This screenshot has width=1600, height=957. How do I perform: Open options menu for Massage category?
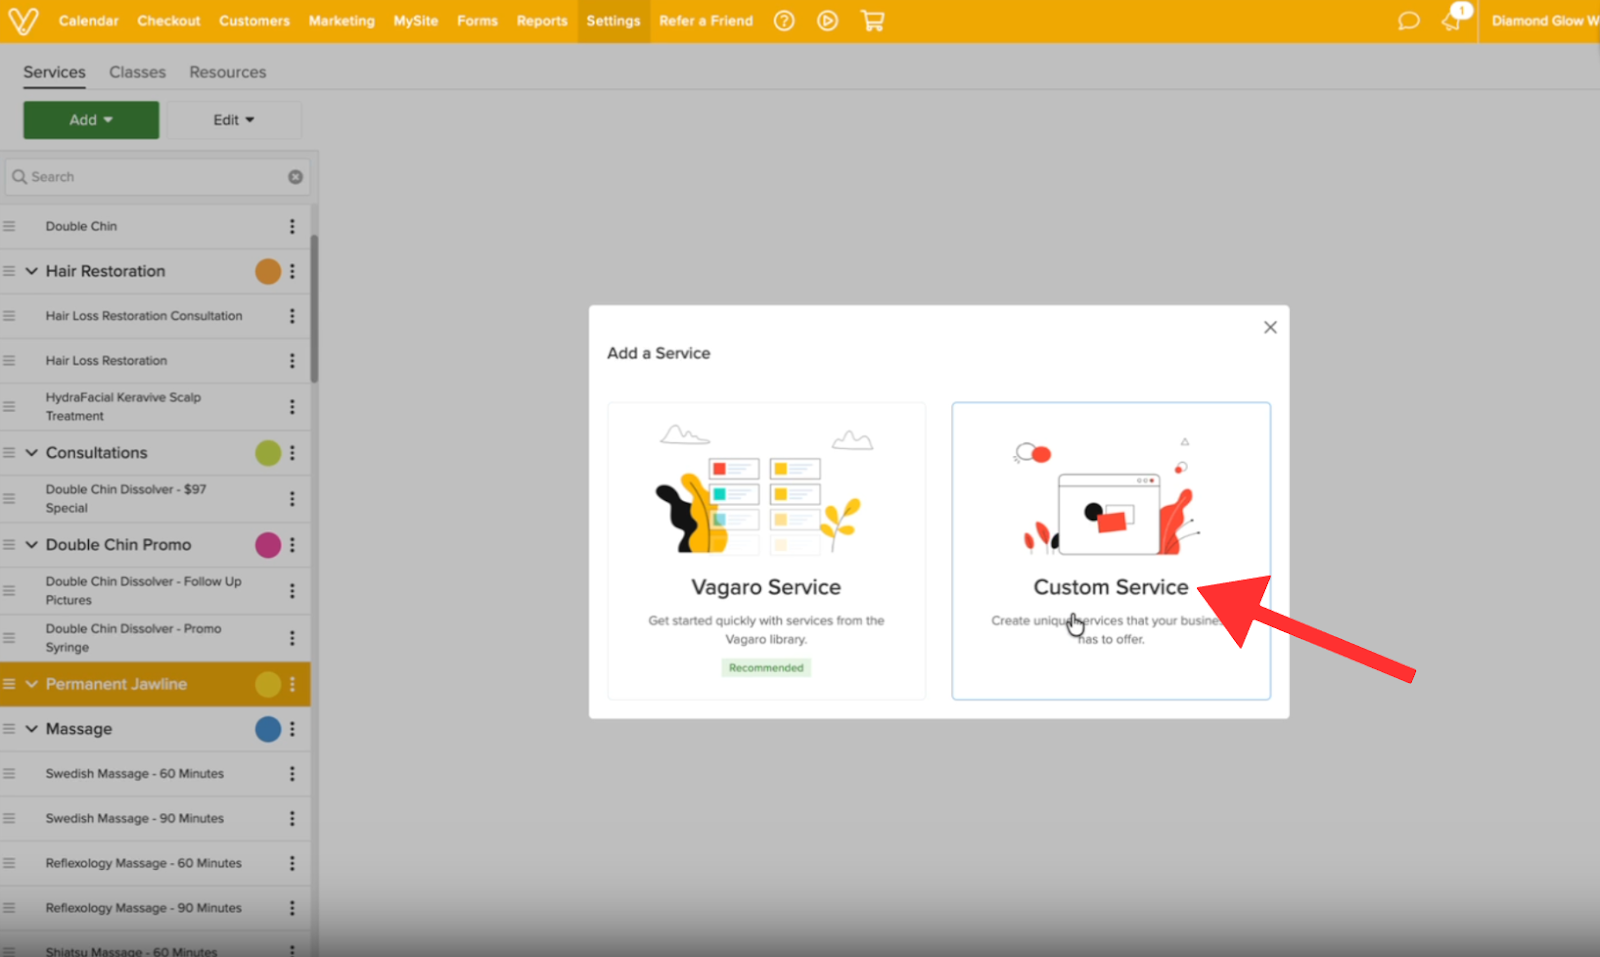292,729
